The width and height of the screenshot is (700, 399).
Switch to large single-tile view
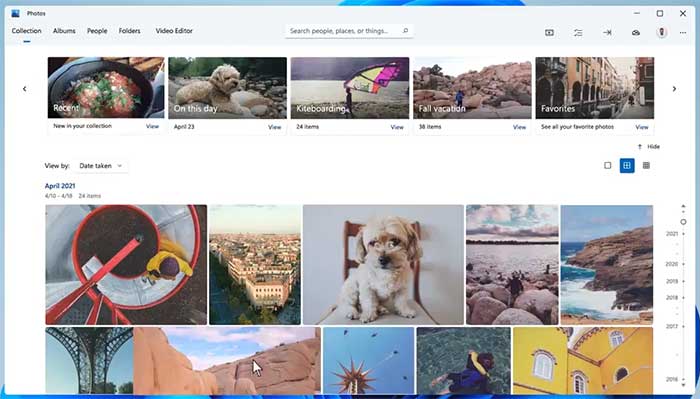608,166
